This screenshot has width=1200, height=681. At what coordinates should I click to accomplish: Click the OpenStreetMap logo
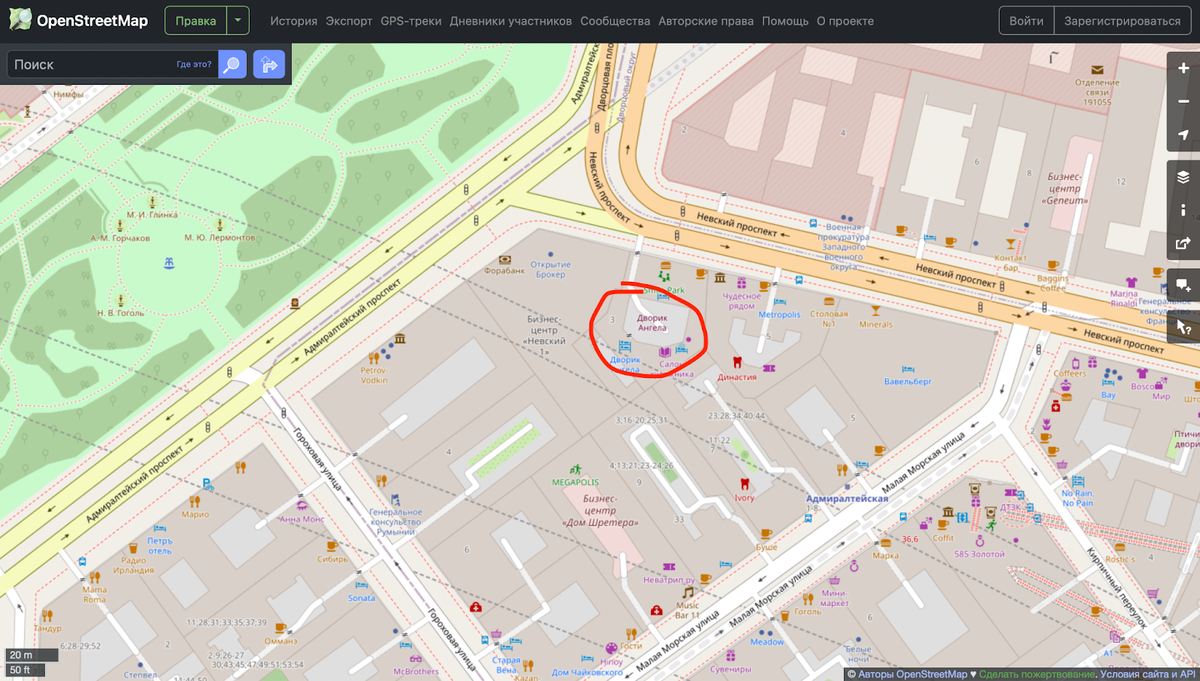tap(76, 21)
